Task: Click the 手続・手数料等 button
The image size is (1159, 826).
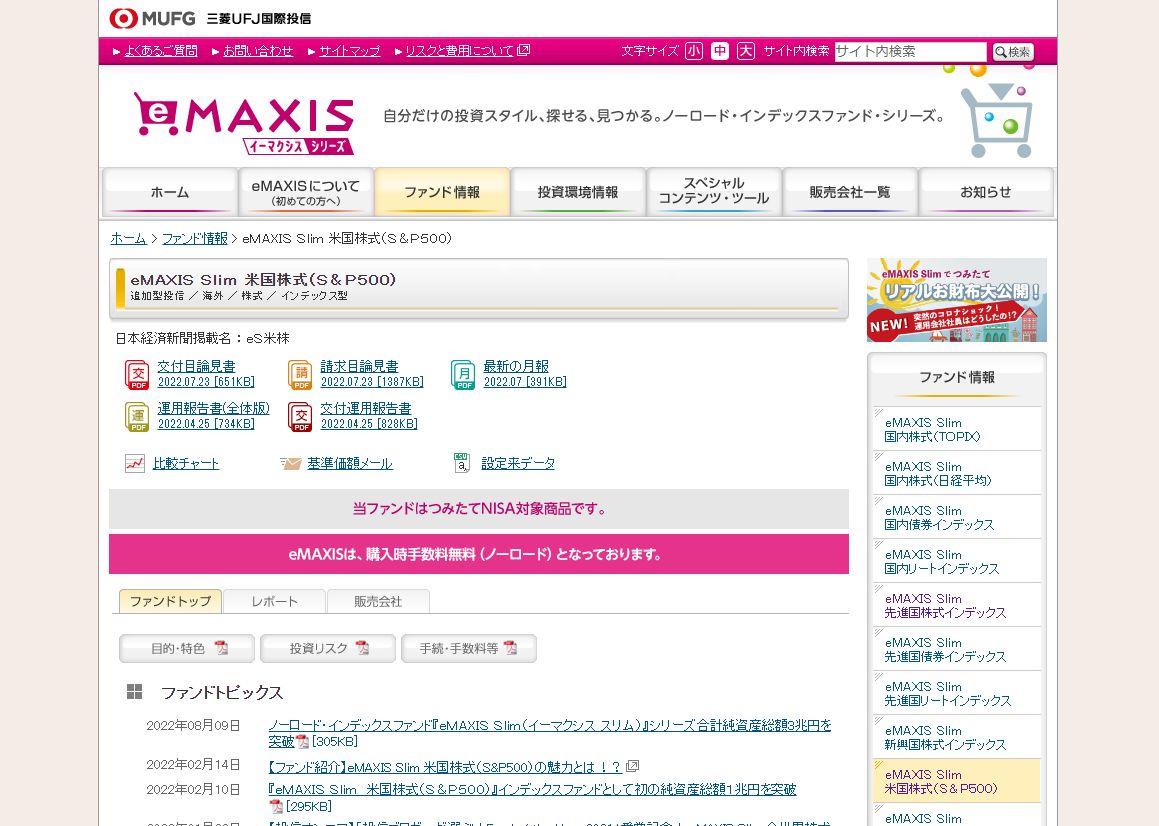Action: 469,649
